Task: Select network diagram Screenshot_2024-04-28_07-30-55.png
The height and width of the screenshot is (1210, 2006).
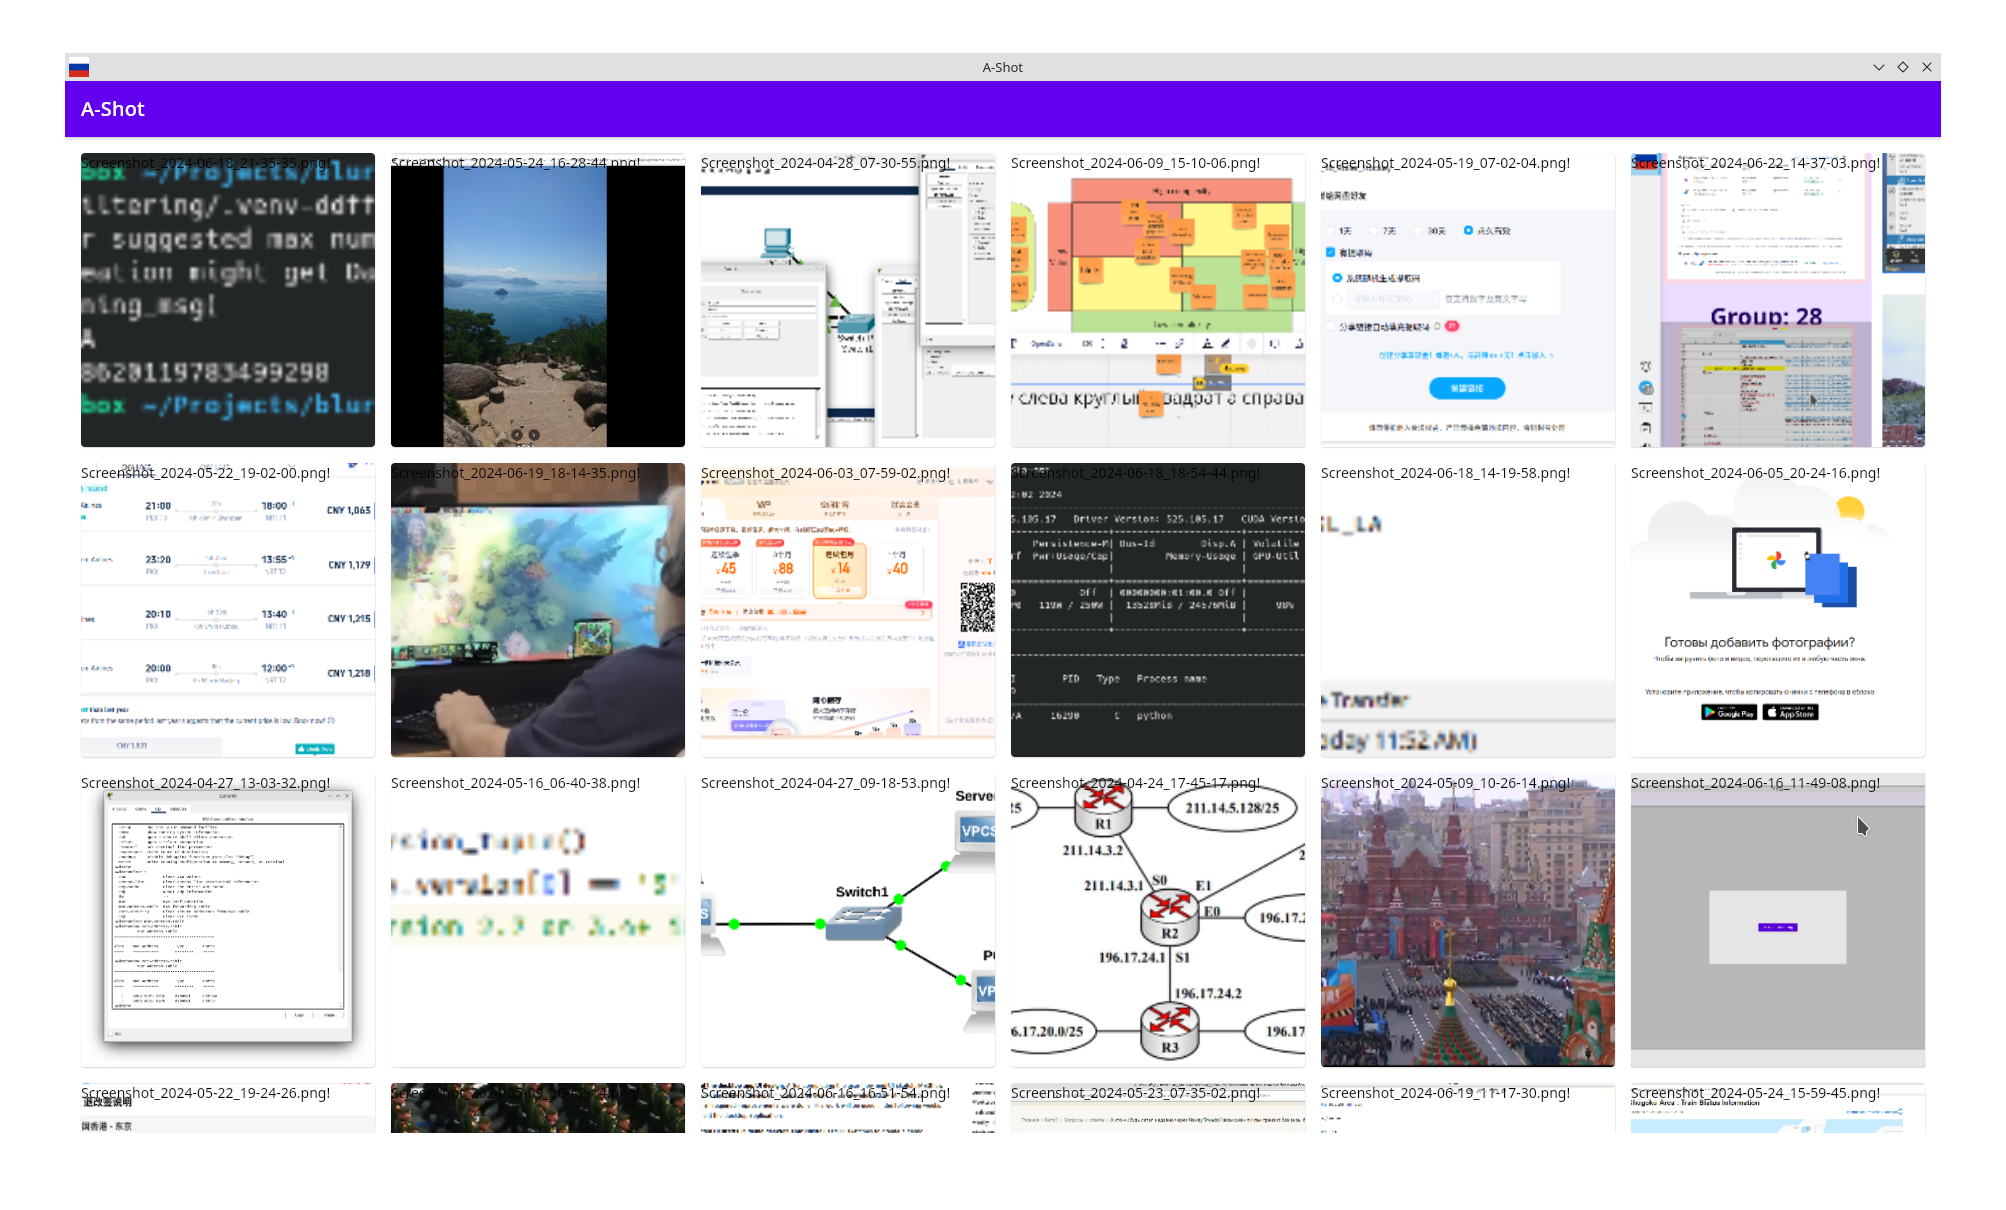Action: [848, 300]
